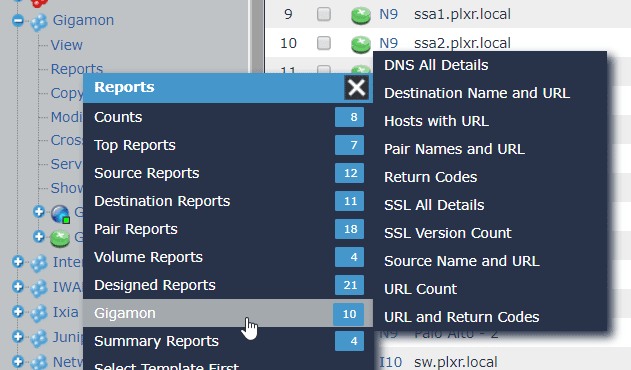The width and height of the screenshot is (631, 370).
Task: Run the Hosts with URL report
Action: pos(436,121)
